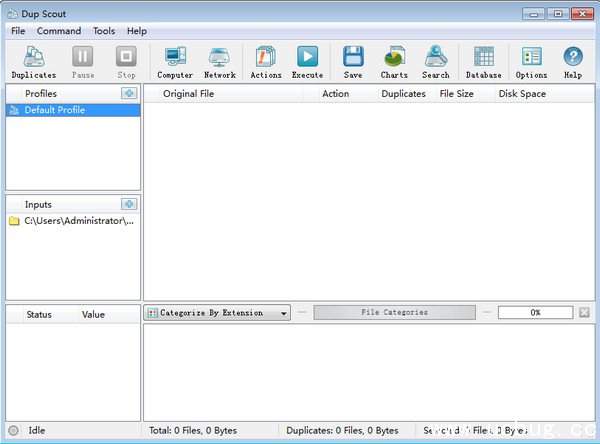Open the Computer search icon

[x=175, y=61]
